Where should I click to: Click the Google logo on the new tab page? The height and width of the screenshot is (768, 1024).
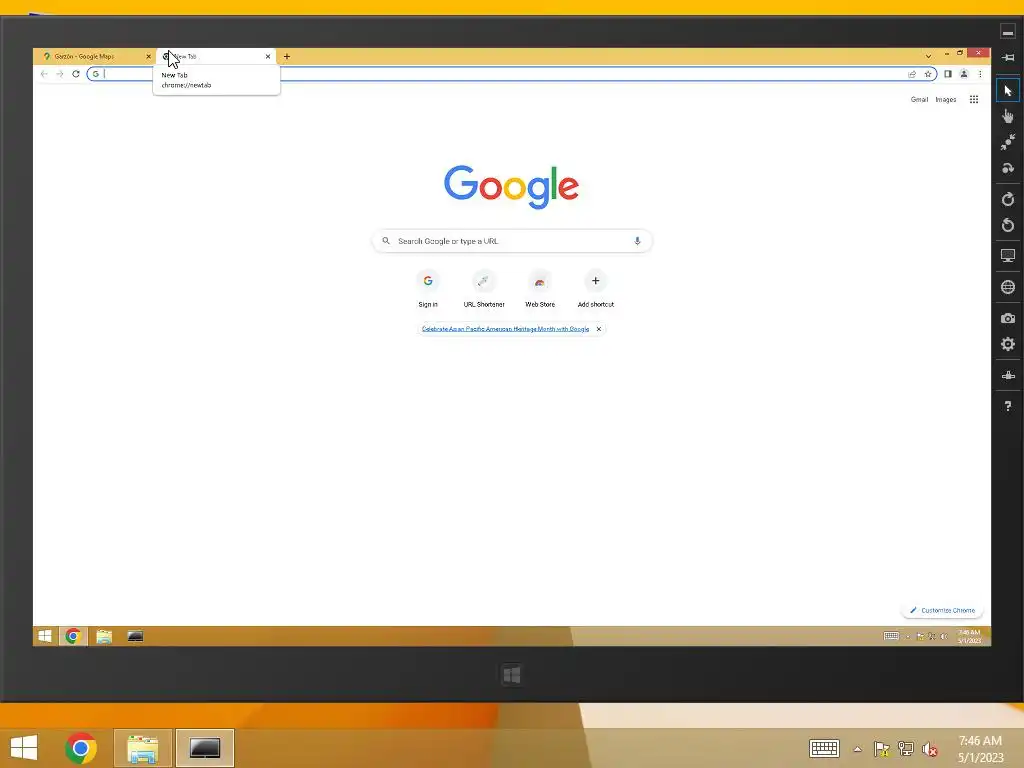(x=511, y=186)
